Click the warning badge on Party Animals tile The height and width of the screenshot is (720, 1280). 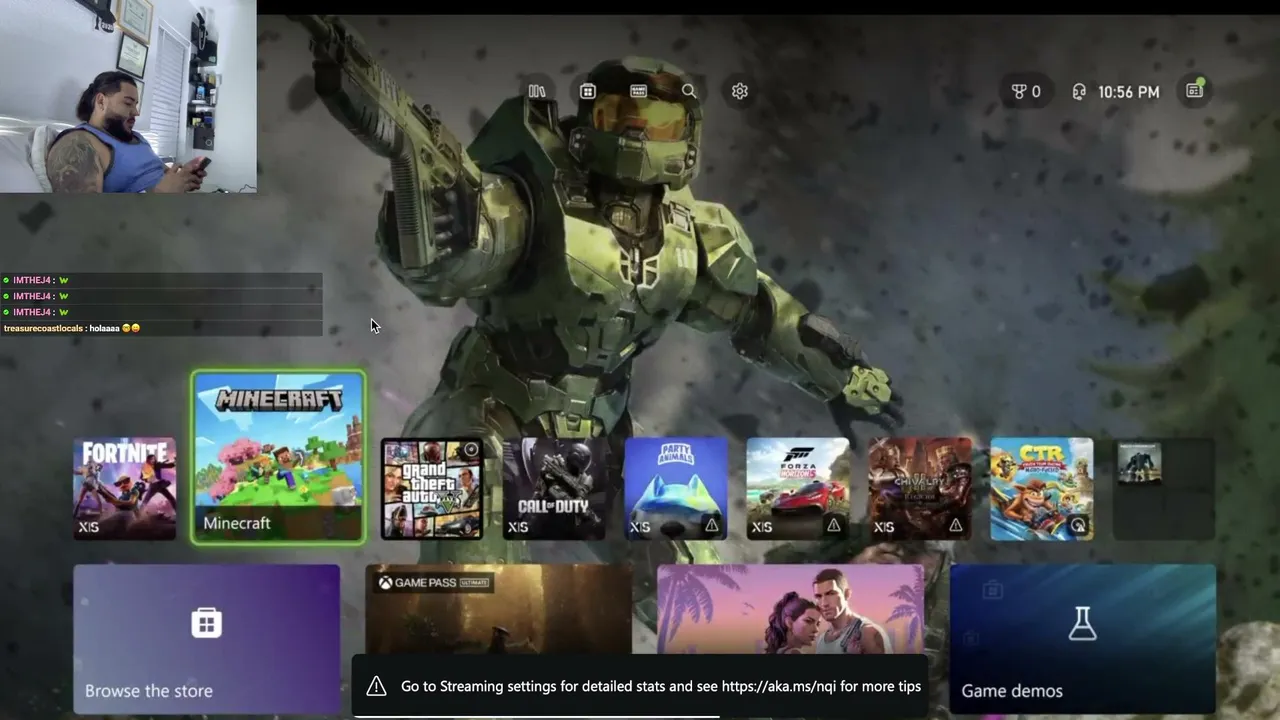pos(712,525)
